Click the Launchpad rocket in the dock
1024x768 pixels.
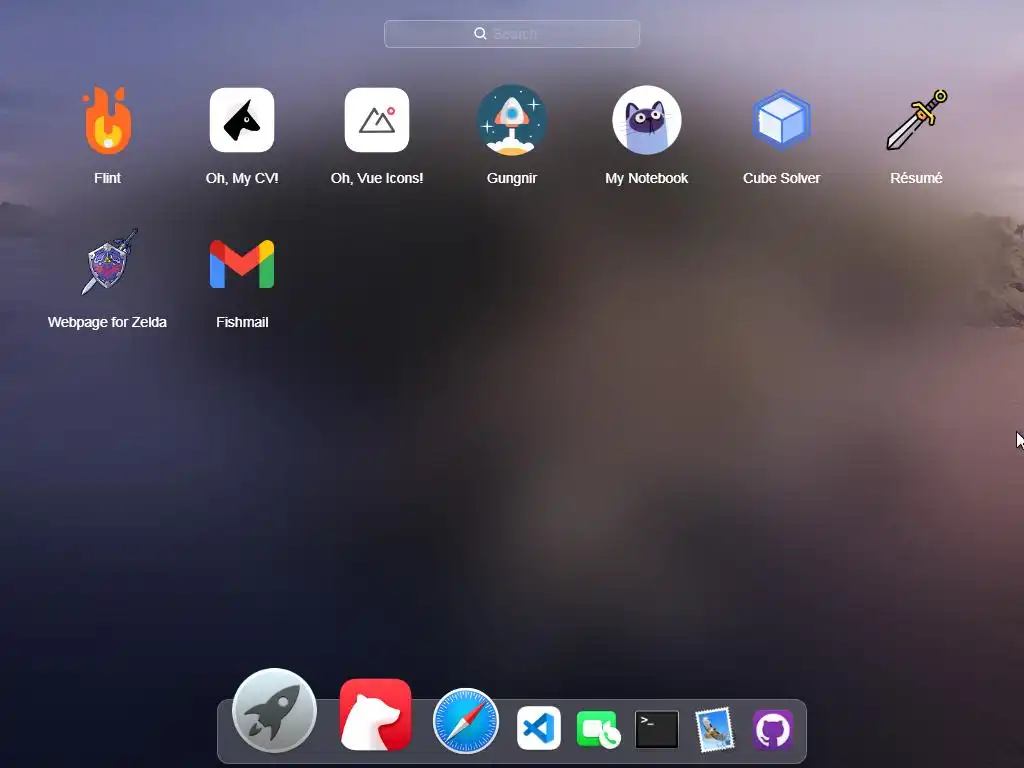pos(274,711)
